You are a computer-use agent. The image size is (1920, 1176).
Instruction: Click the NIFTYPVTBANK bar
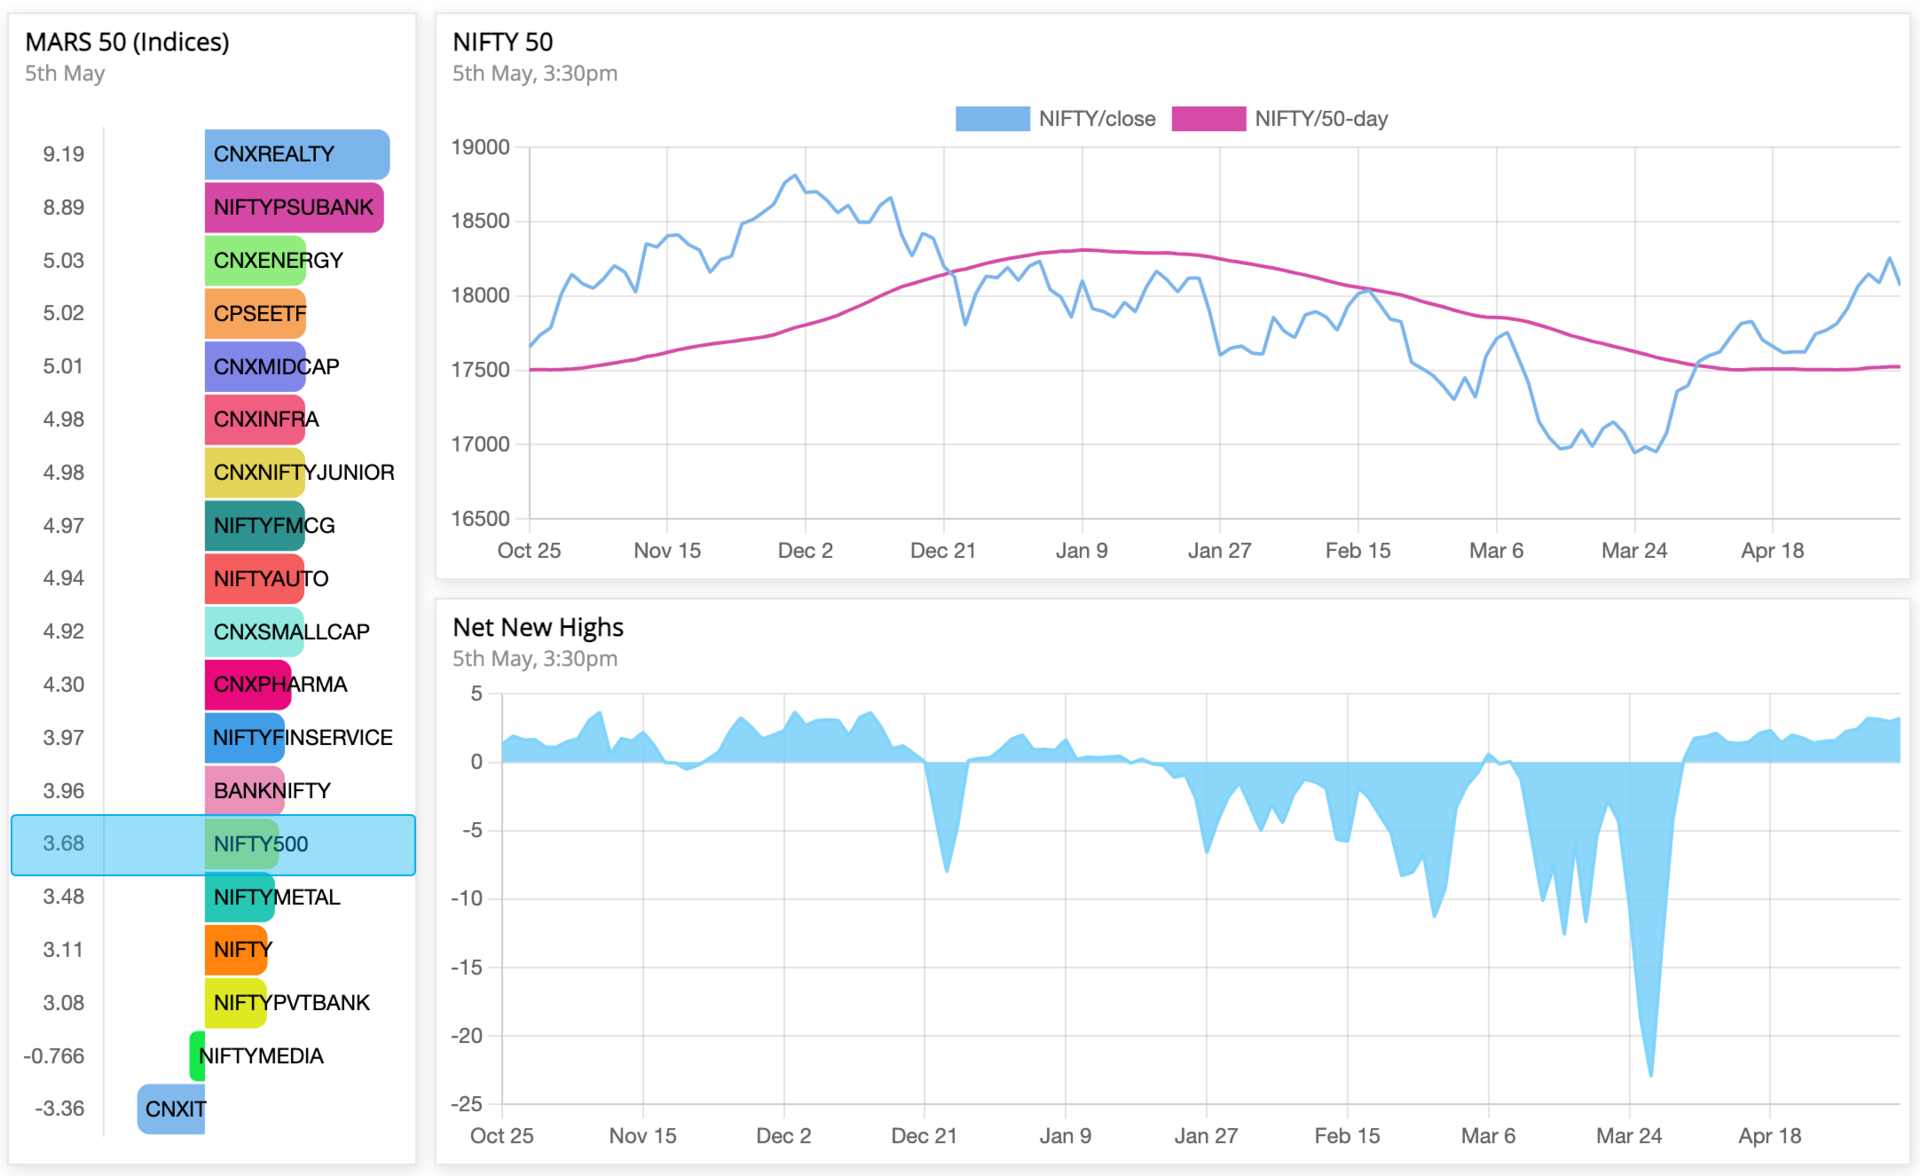click(236, 1003)
